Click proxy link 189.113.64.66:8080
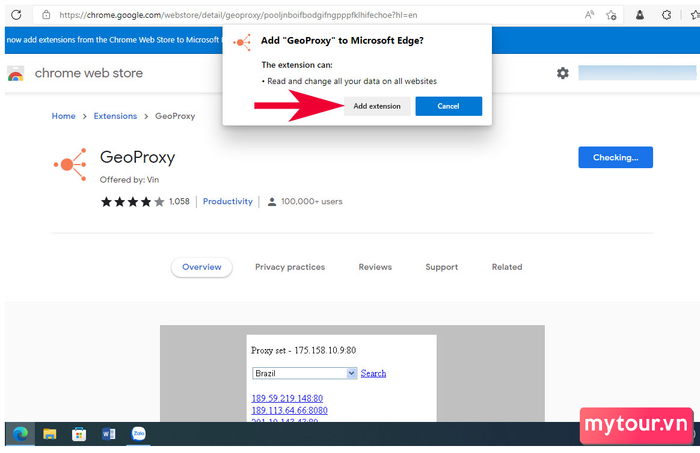Viewport: 700px width, 453px height. 289,410
